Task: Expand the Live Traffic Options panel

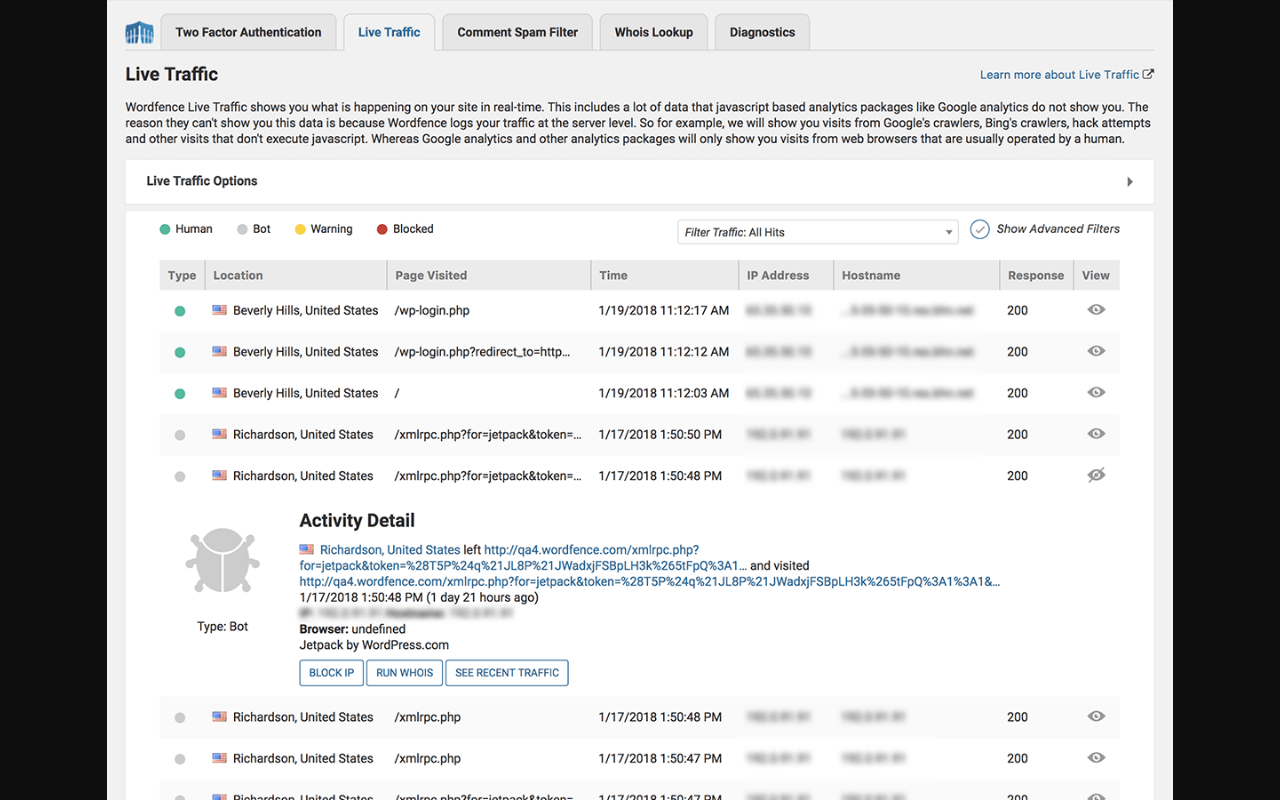Action: click(x=639, y=181)
